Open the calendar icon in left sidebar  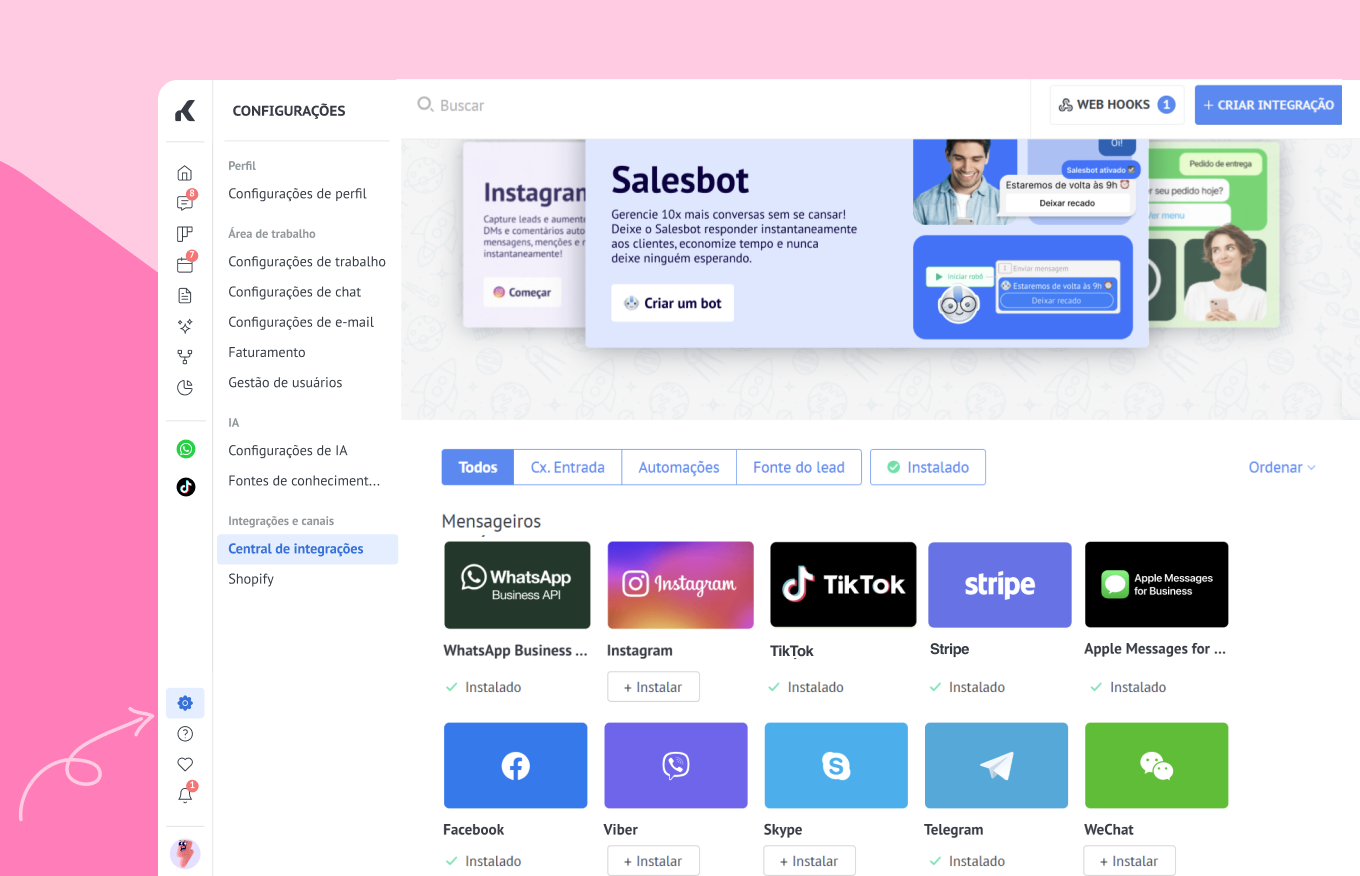pyautogui.click(x=184, y=265)
